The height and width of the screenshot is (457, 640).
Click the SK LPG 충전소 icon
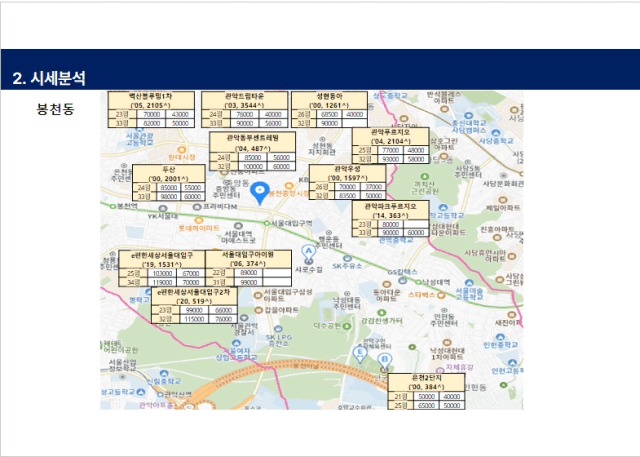[x=278, y=329]
